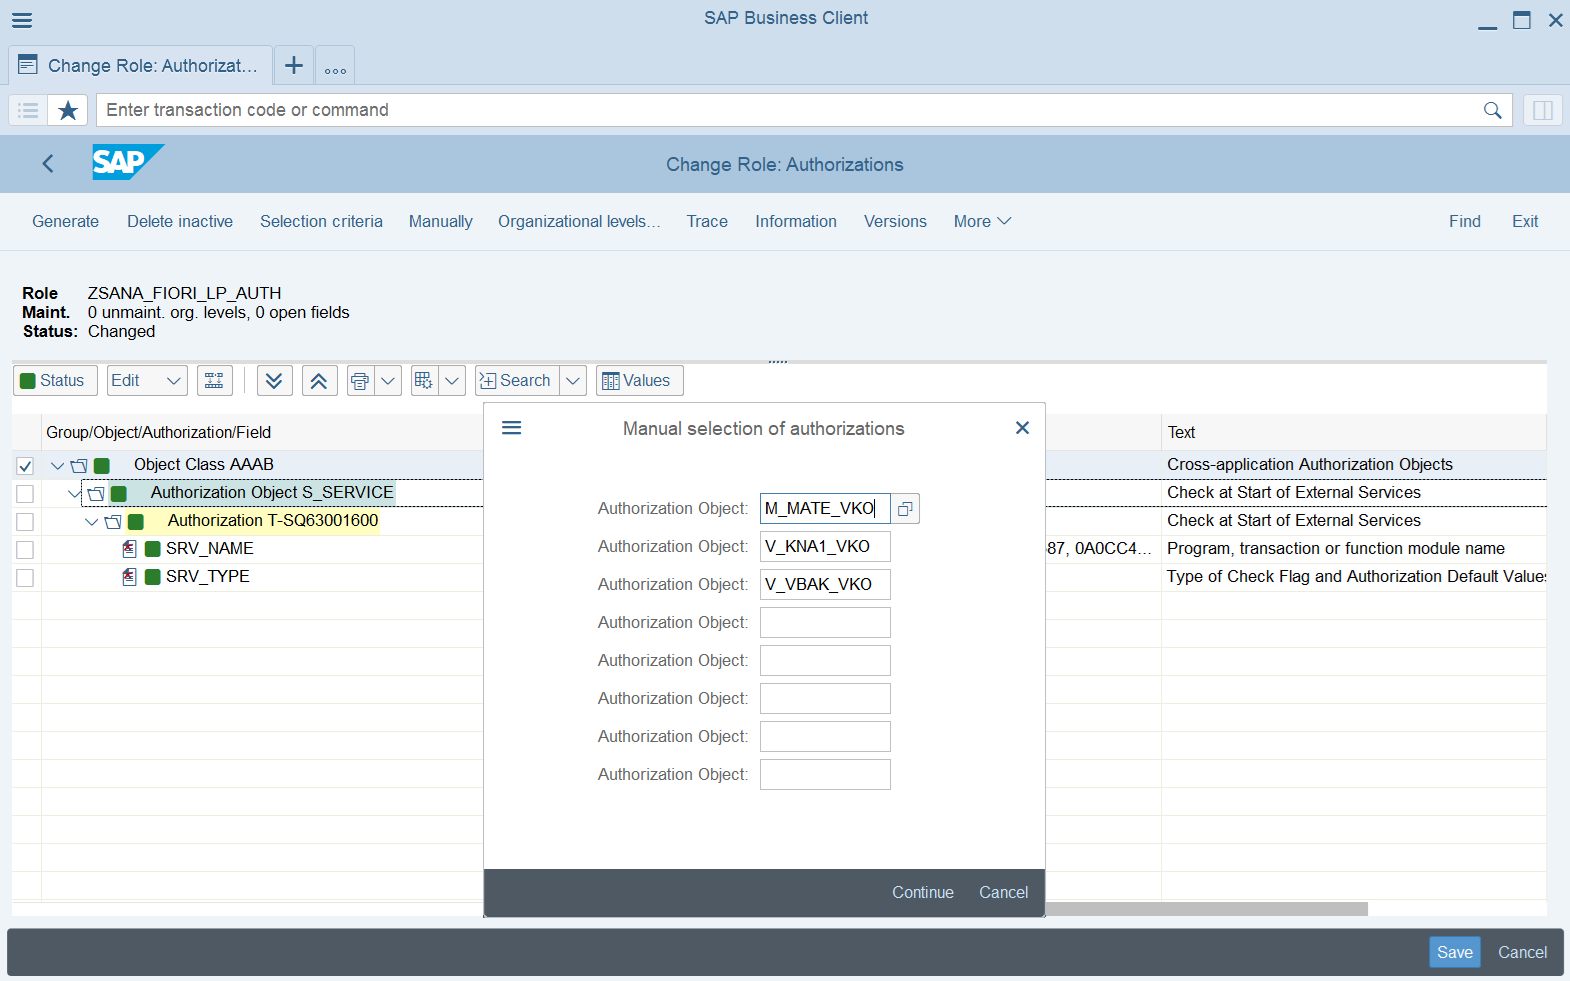This screenshot has width=1570, height=981.
Task: Click the edit icon next to SRV_TYPE
Action: (129, 577)
